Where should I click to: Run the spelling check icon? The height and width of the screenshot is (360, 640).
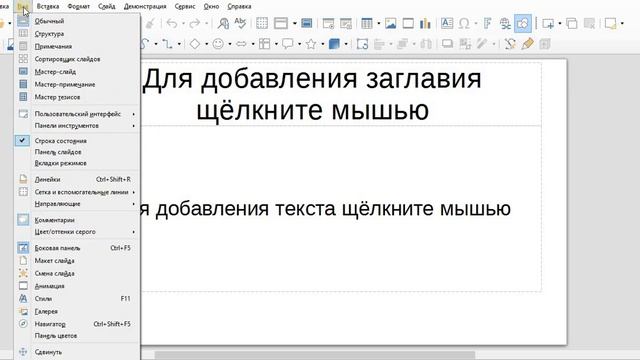click(x=240, y=24)
